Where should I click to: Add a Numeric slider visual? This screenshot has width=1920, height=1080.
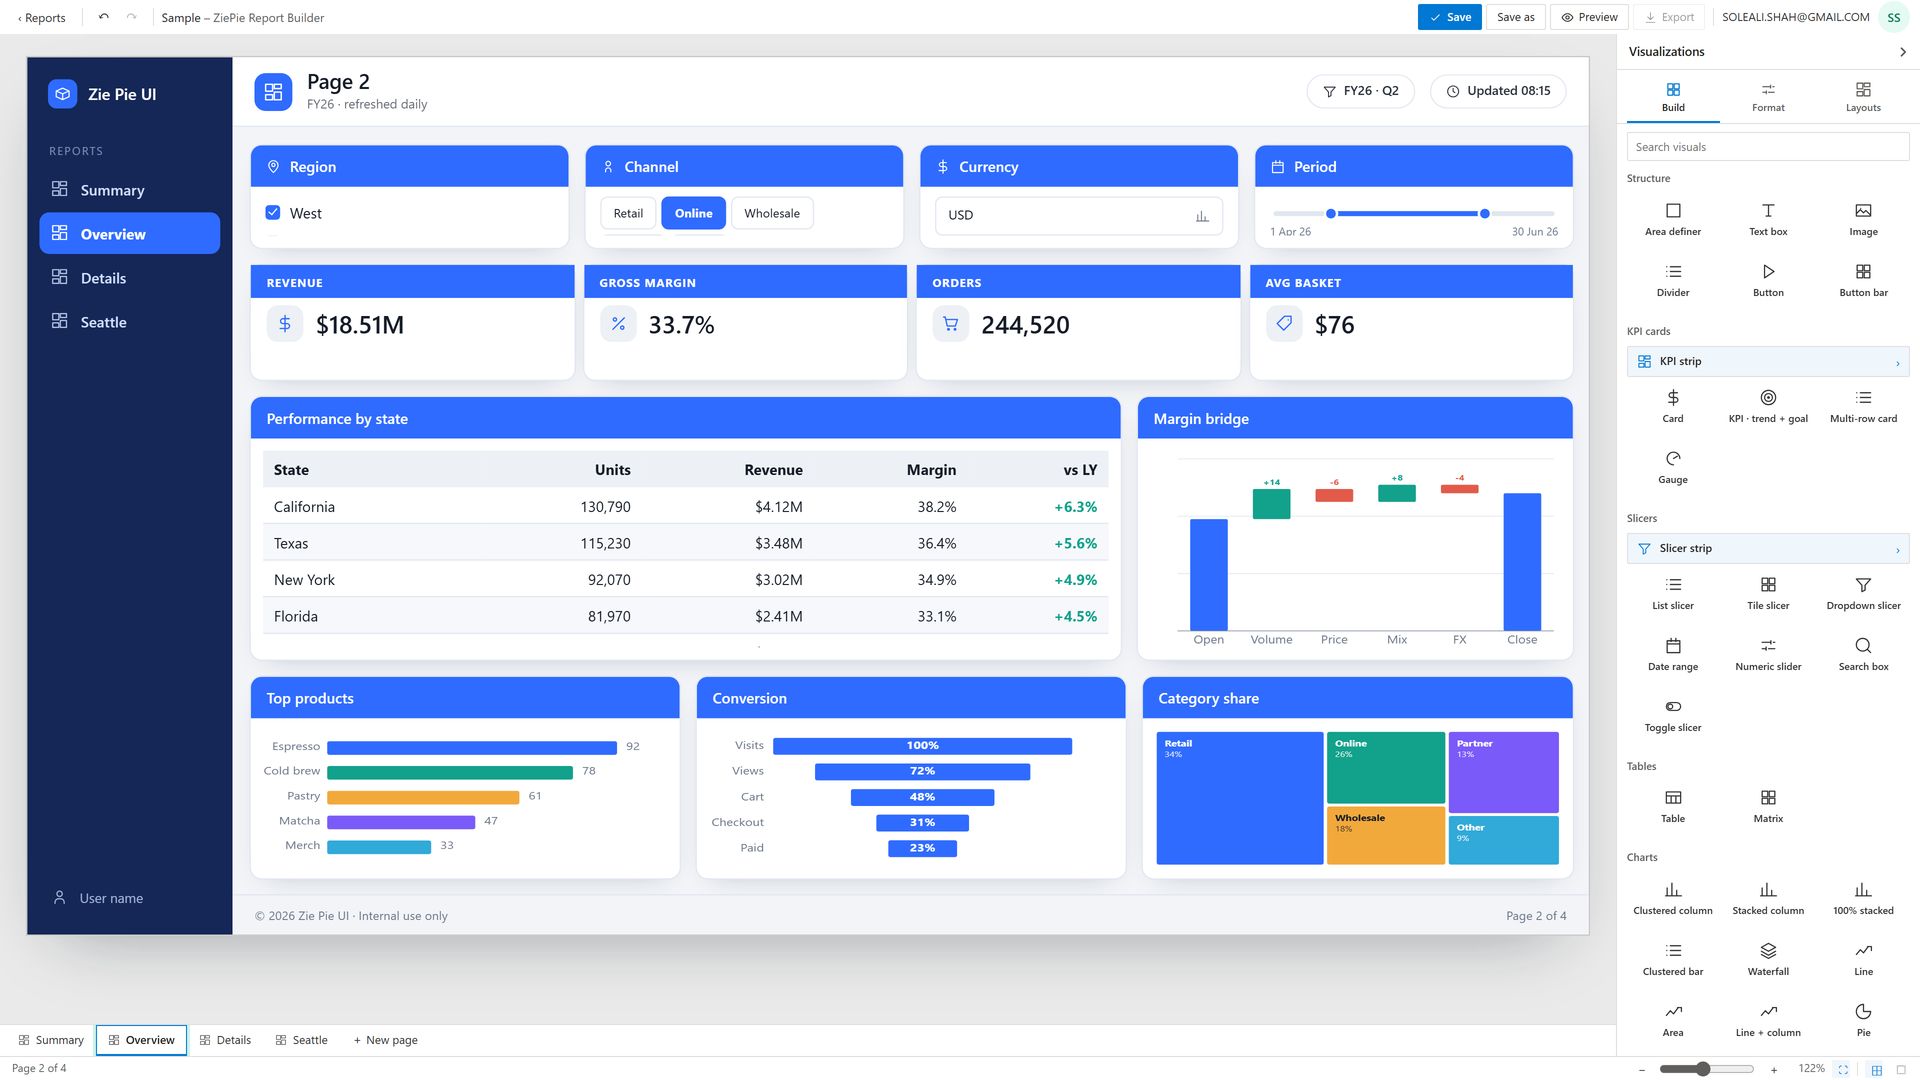tap(1767, 654)
